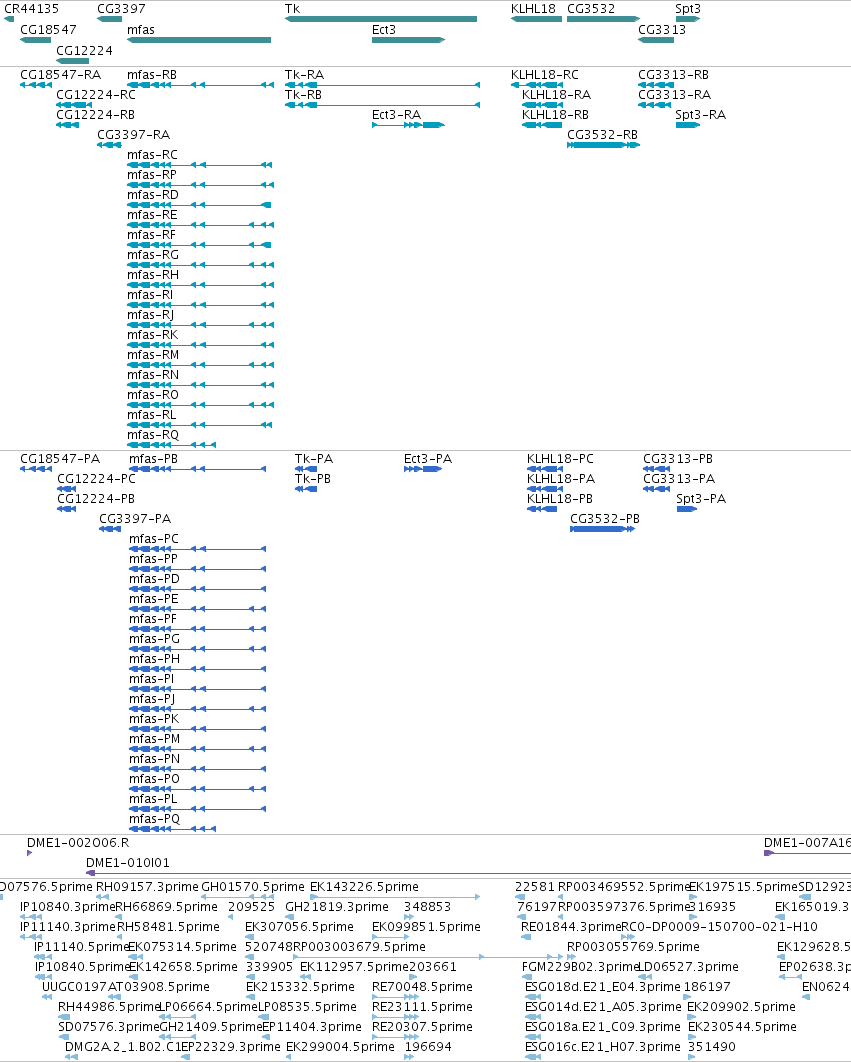Click transcript mfas-RC label
851x1062 pixels.
coord(152,154)
